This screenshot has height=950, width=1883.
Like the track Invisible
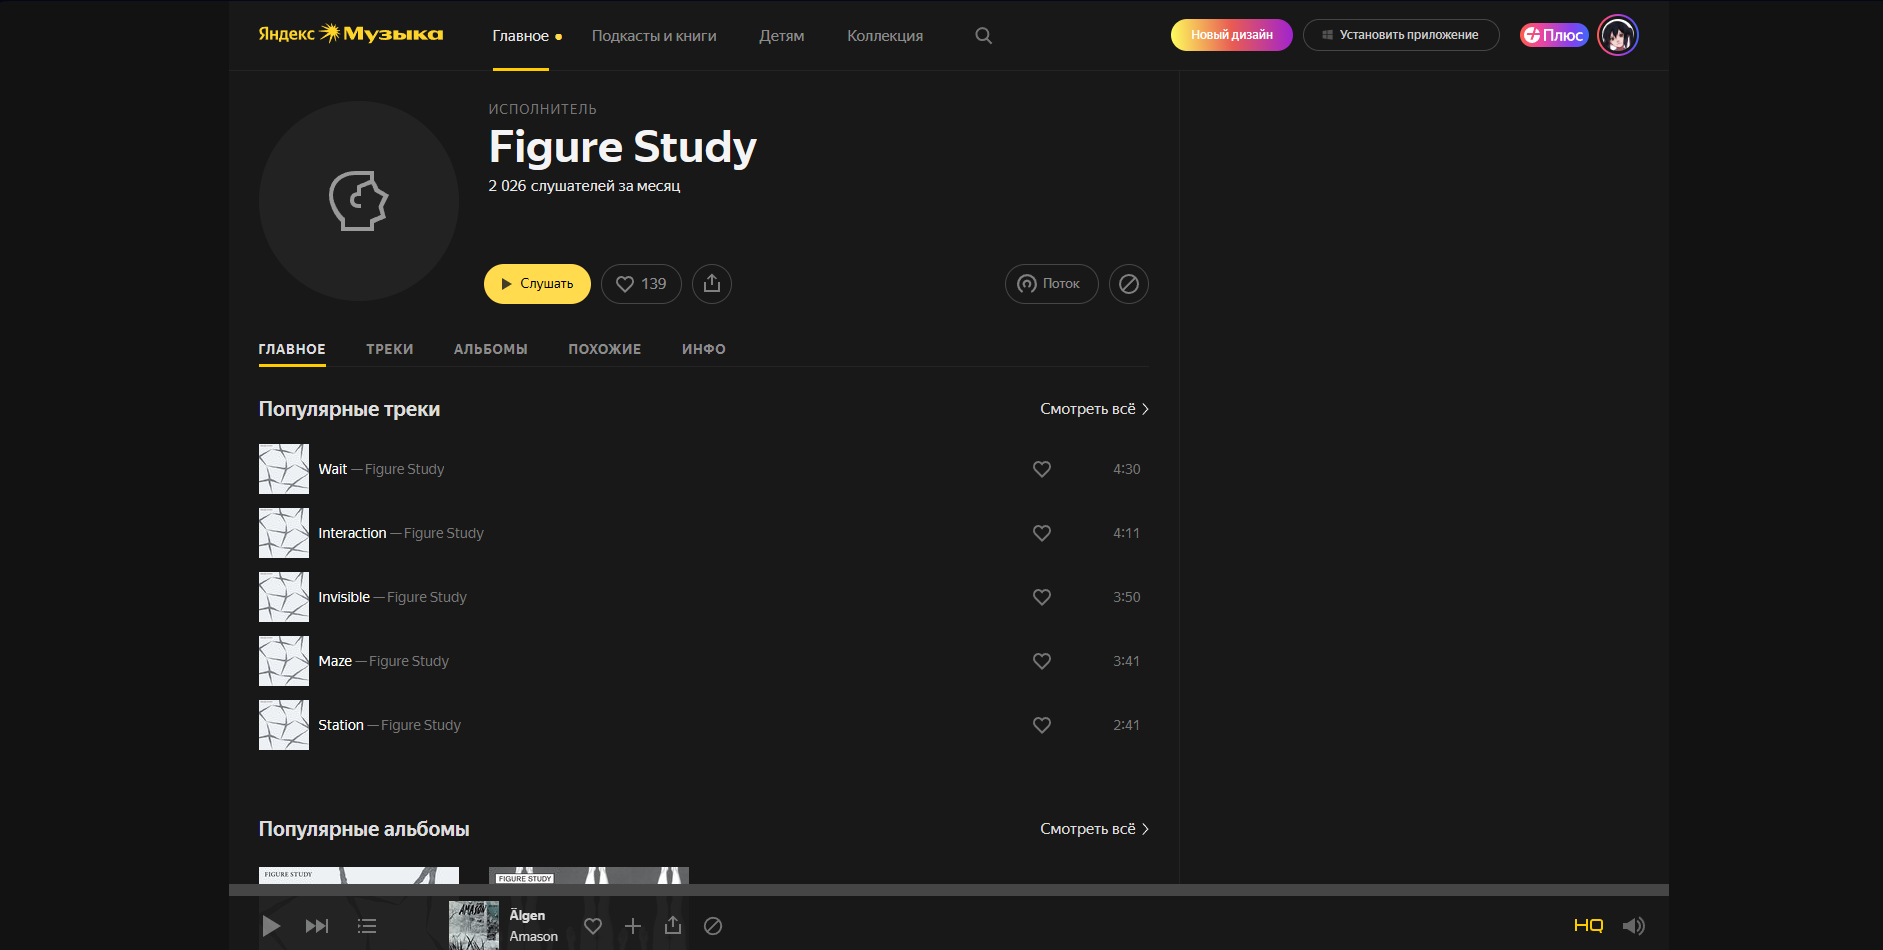pos(1042,597)
